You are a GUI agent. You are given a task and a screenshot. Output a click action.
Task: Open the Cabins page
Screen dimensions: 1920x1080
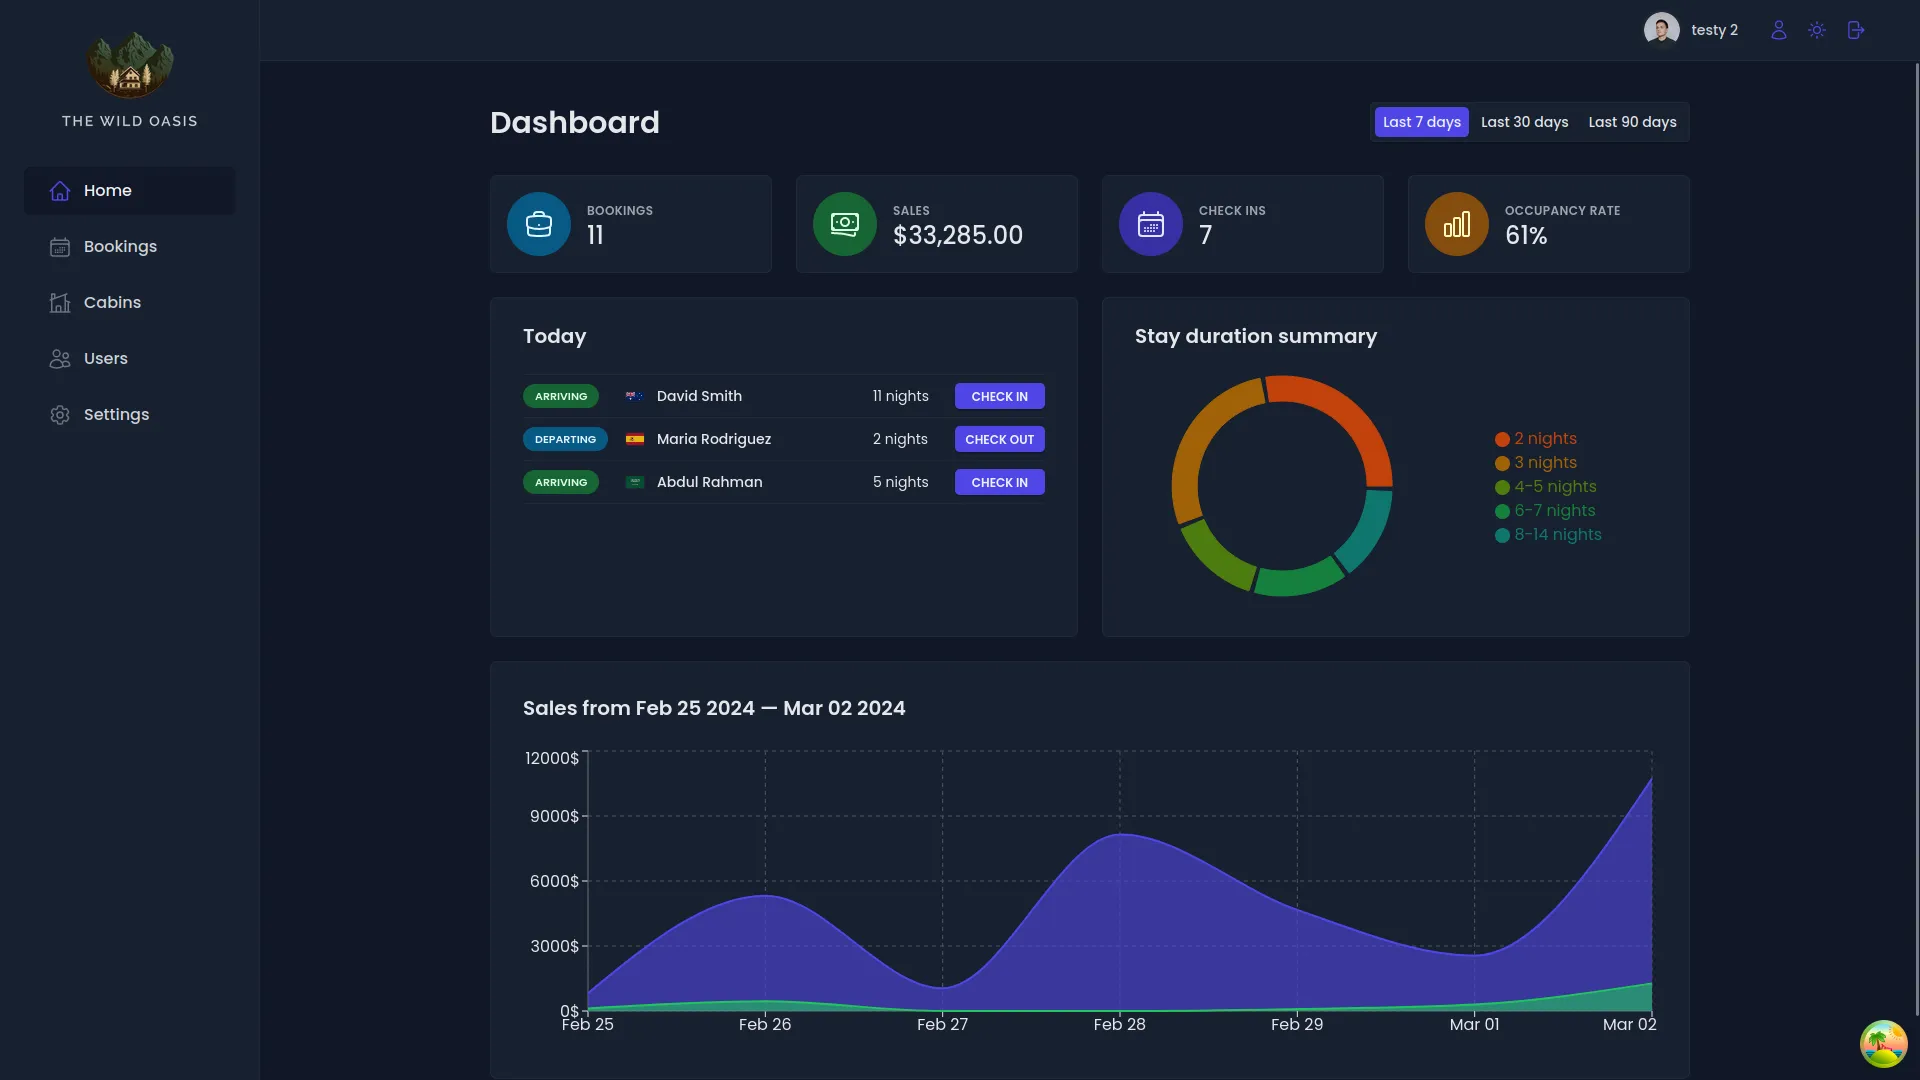pos(130,303)
